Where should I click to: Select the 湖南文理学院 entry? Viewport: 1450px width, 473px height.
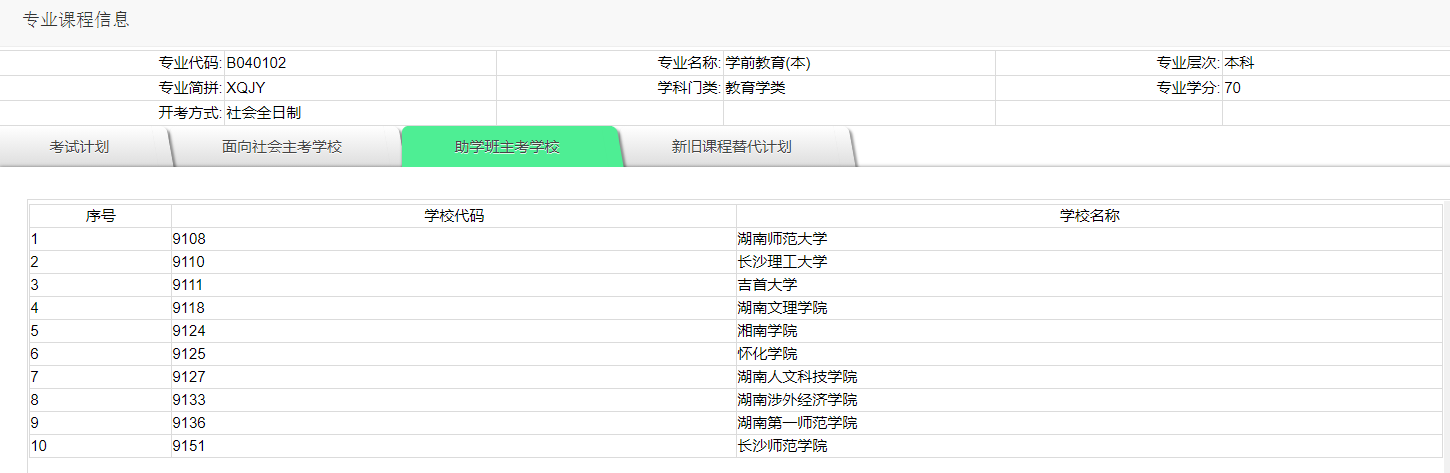(783, 308)
